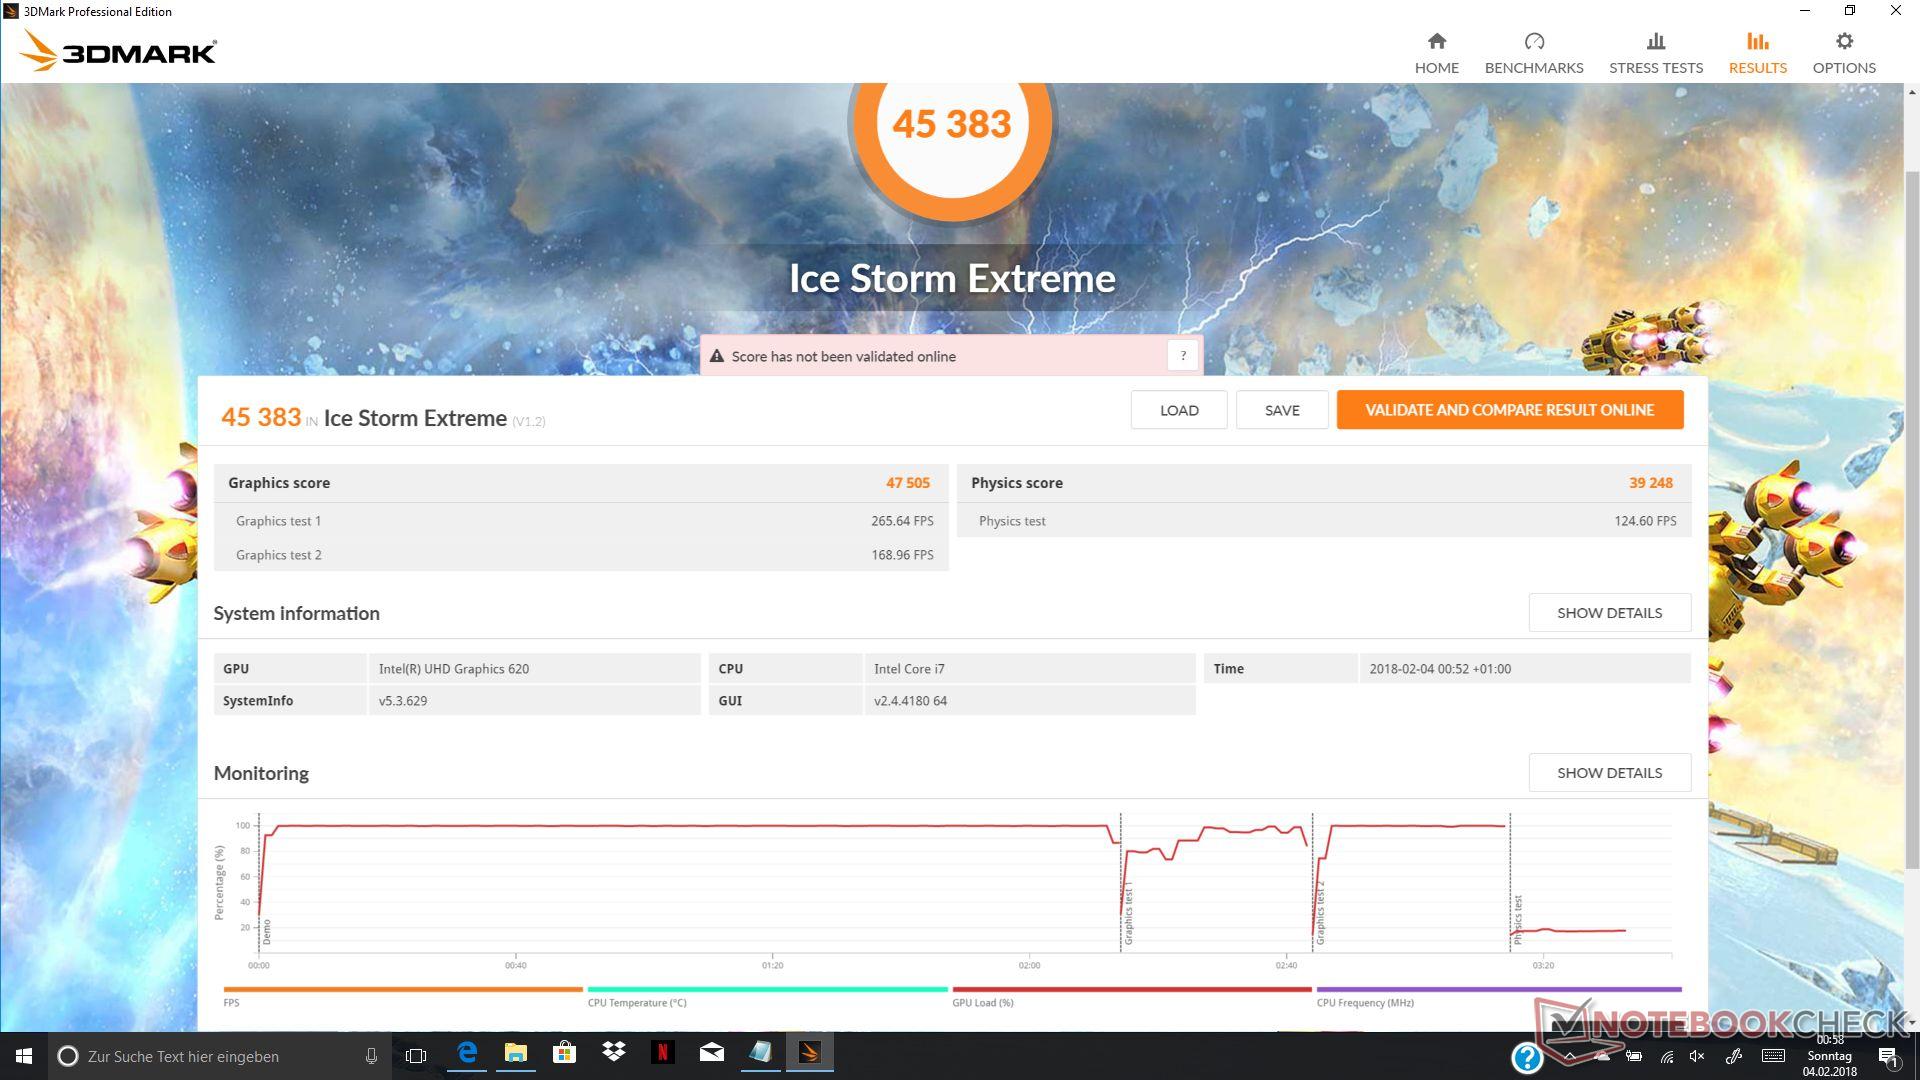Launch Microsoft Edge from the taskbar

pos(467,1054)
